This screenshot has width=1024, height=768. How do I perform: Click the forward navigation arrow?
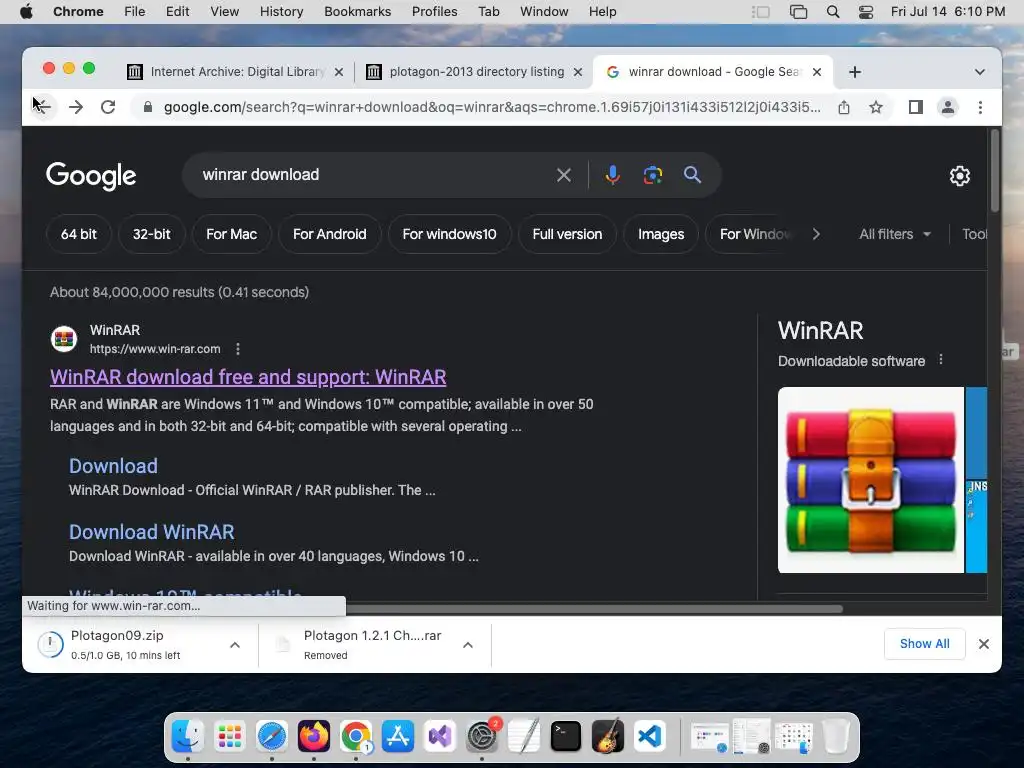[x=76, y=107]
